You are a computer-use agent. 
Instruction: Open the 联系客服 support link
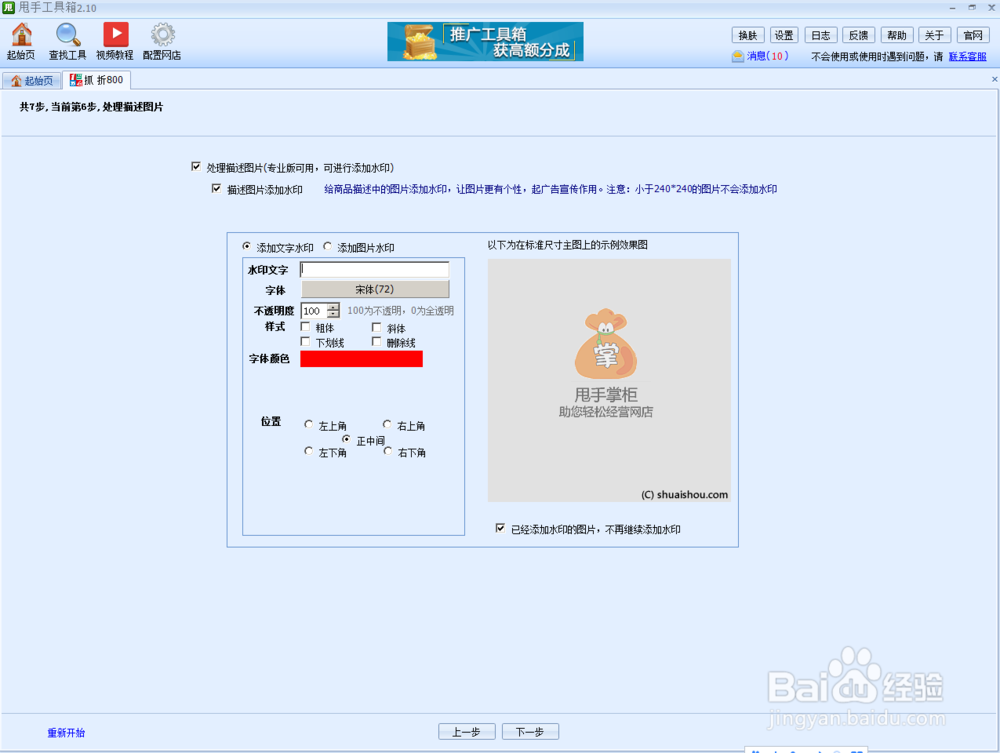966,56
